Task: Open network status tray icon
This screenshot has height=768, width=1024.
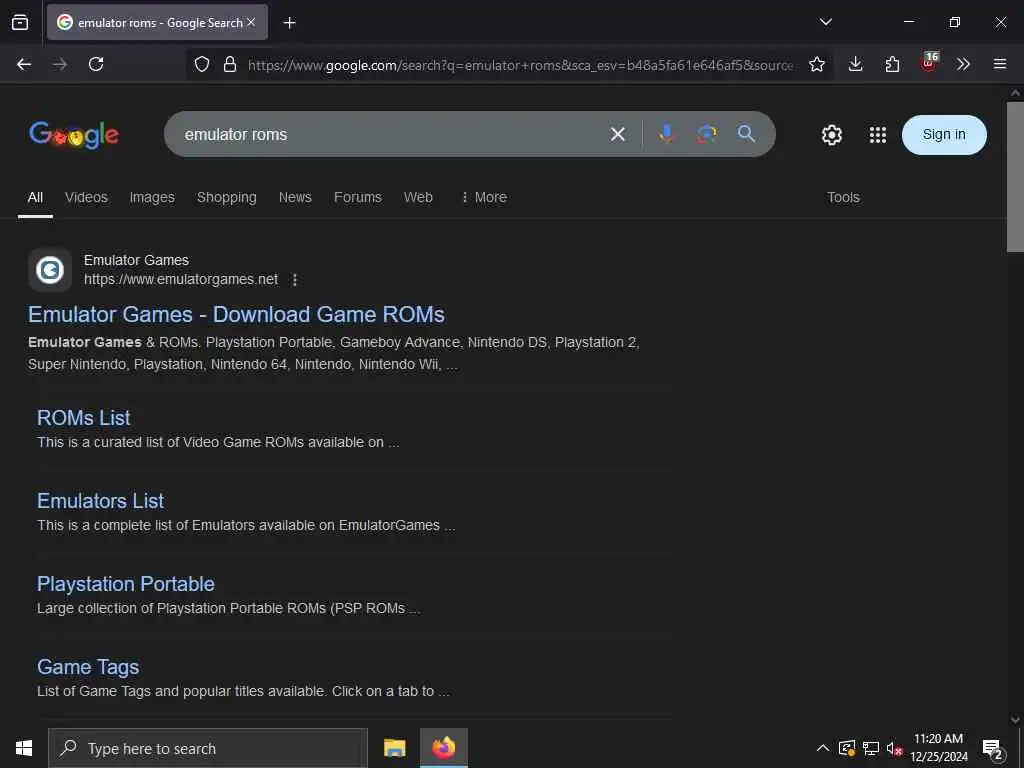Action: (871, 748)
